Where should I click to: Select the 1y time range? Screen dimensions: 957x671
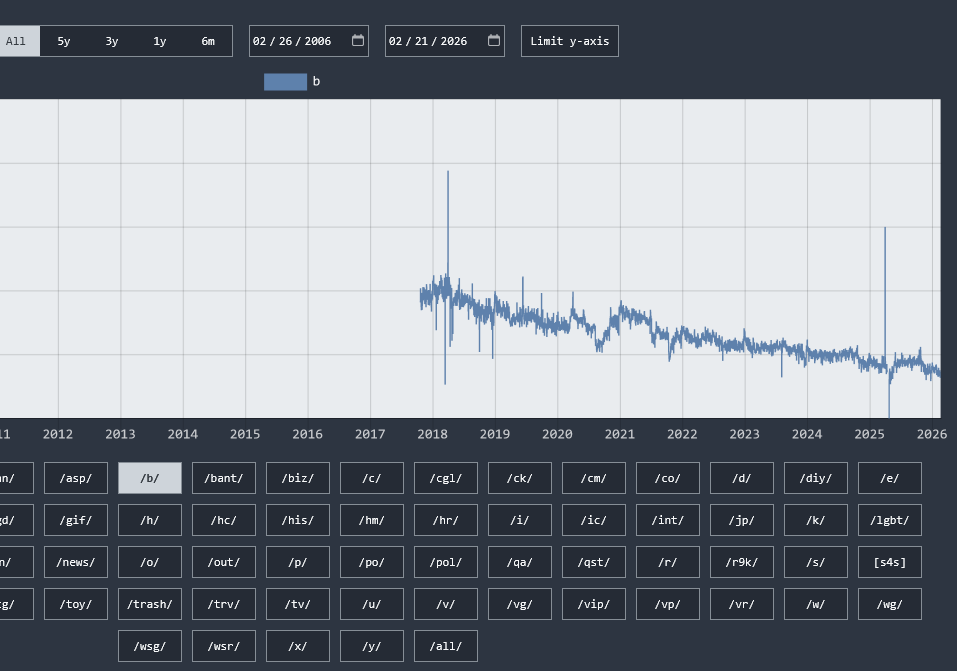(160, 41)
